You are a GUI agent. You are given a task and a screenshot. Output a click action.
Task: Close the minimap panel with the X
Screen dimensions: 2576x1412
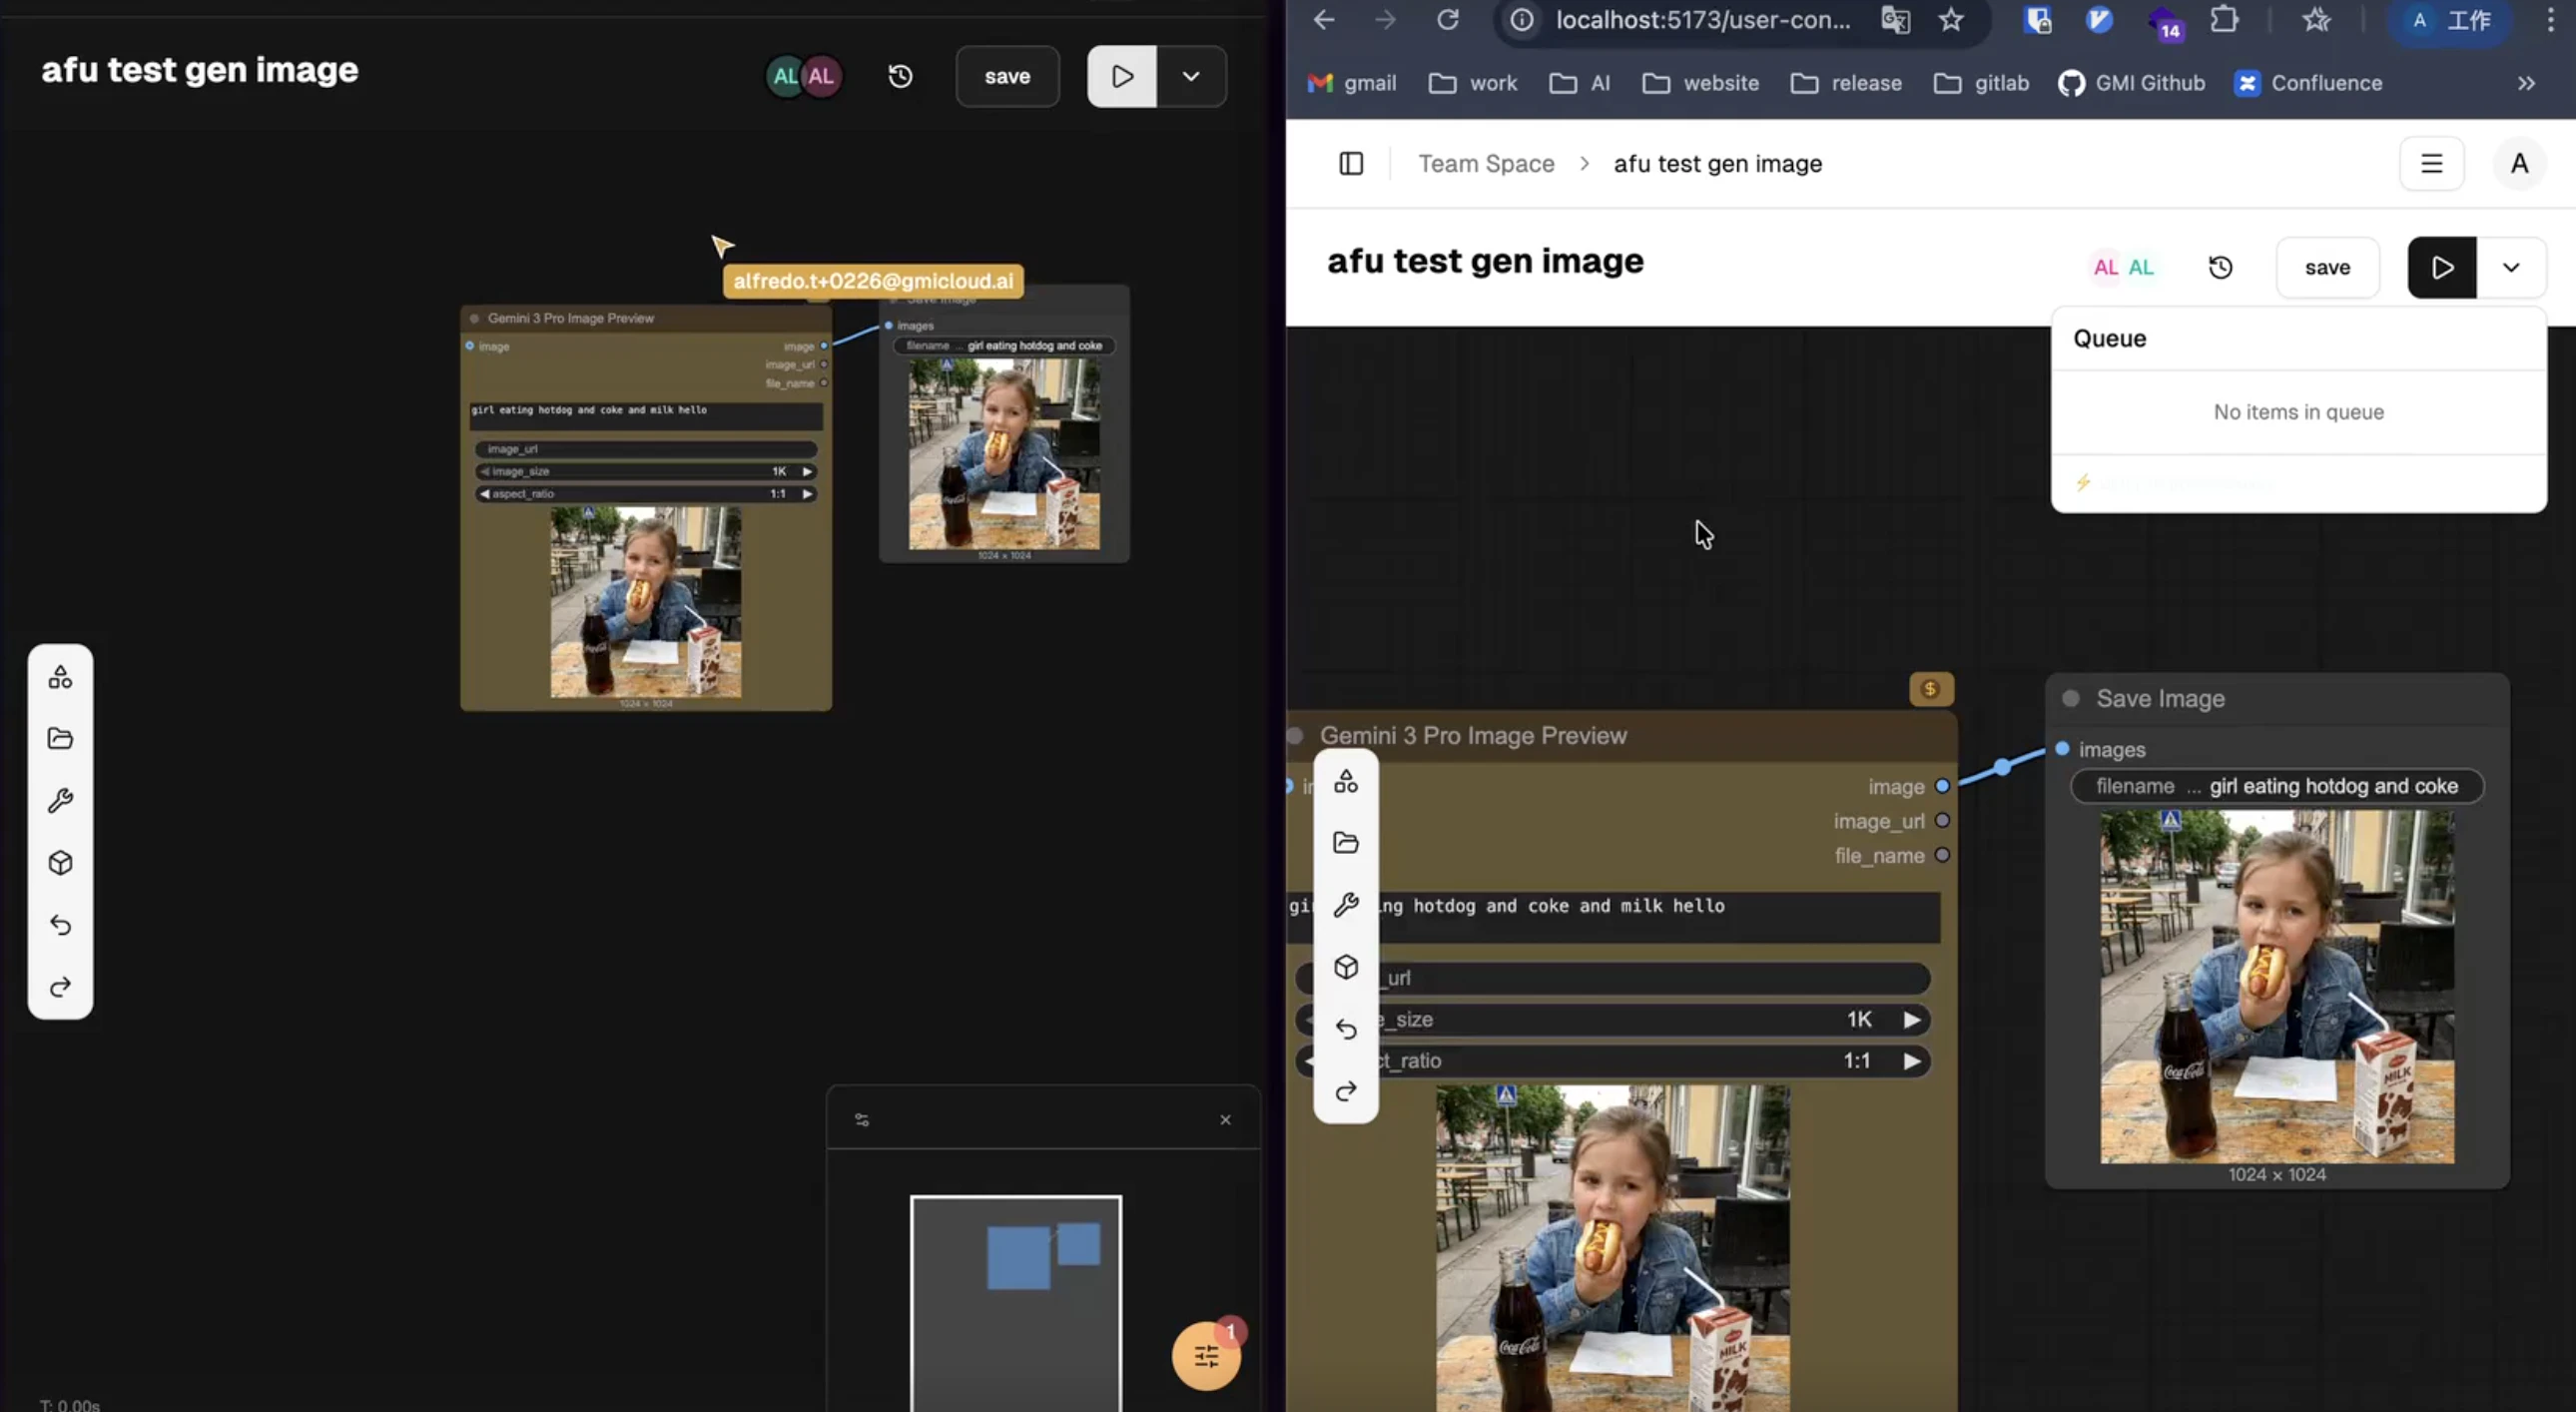(x=1225, y=1119)
